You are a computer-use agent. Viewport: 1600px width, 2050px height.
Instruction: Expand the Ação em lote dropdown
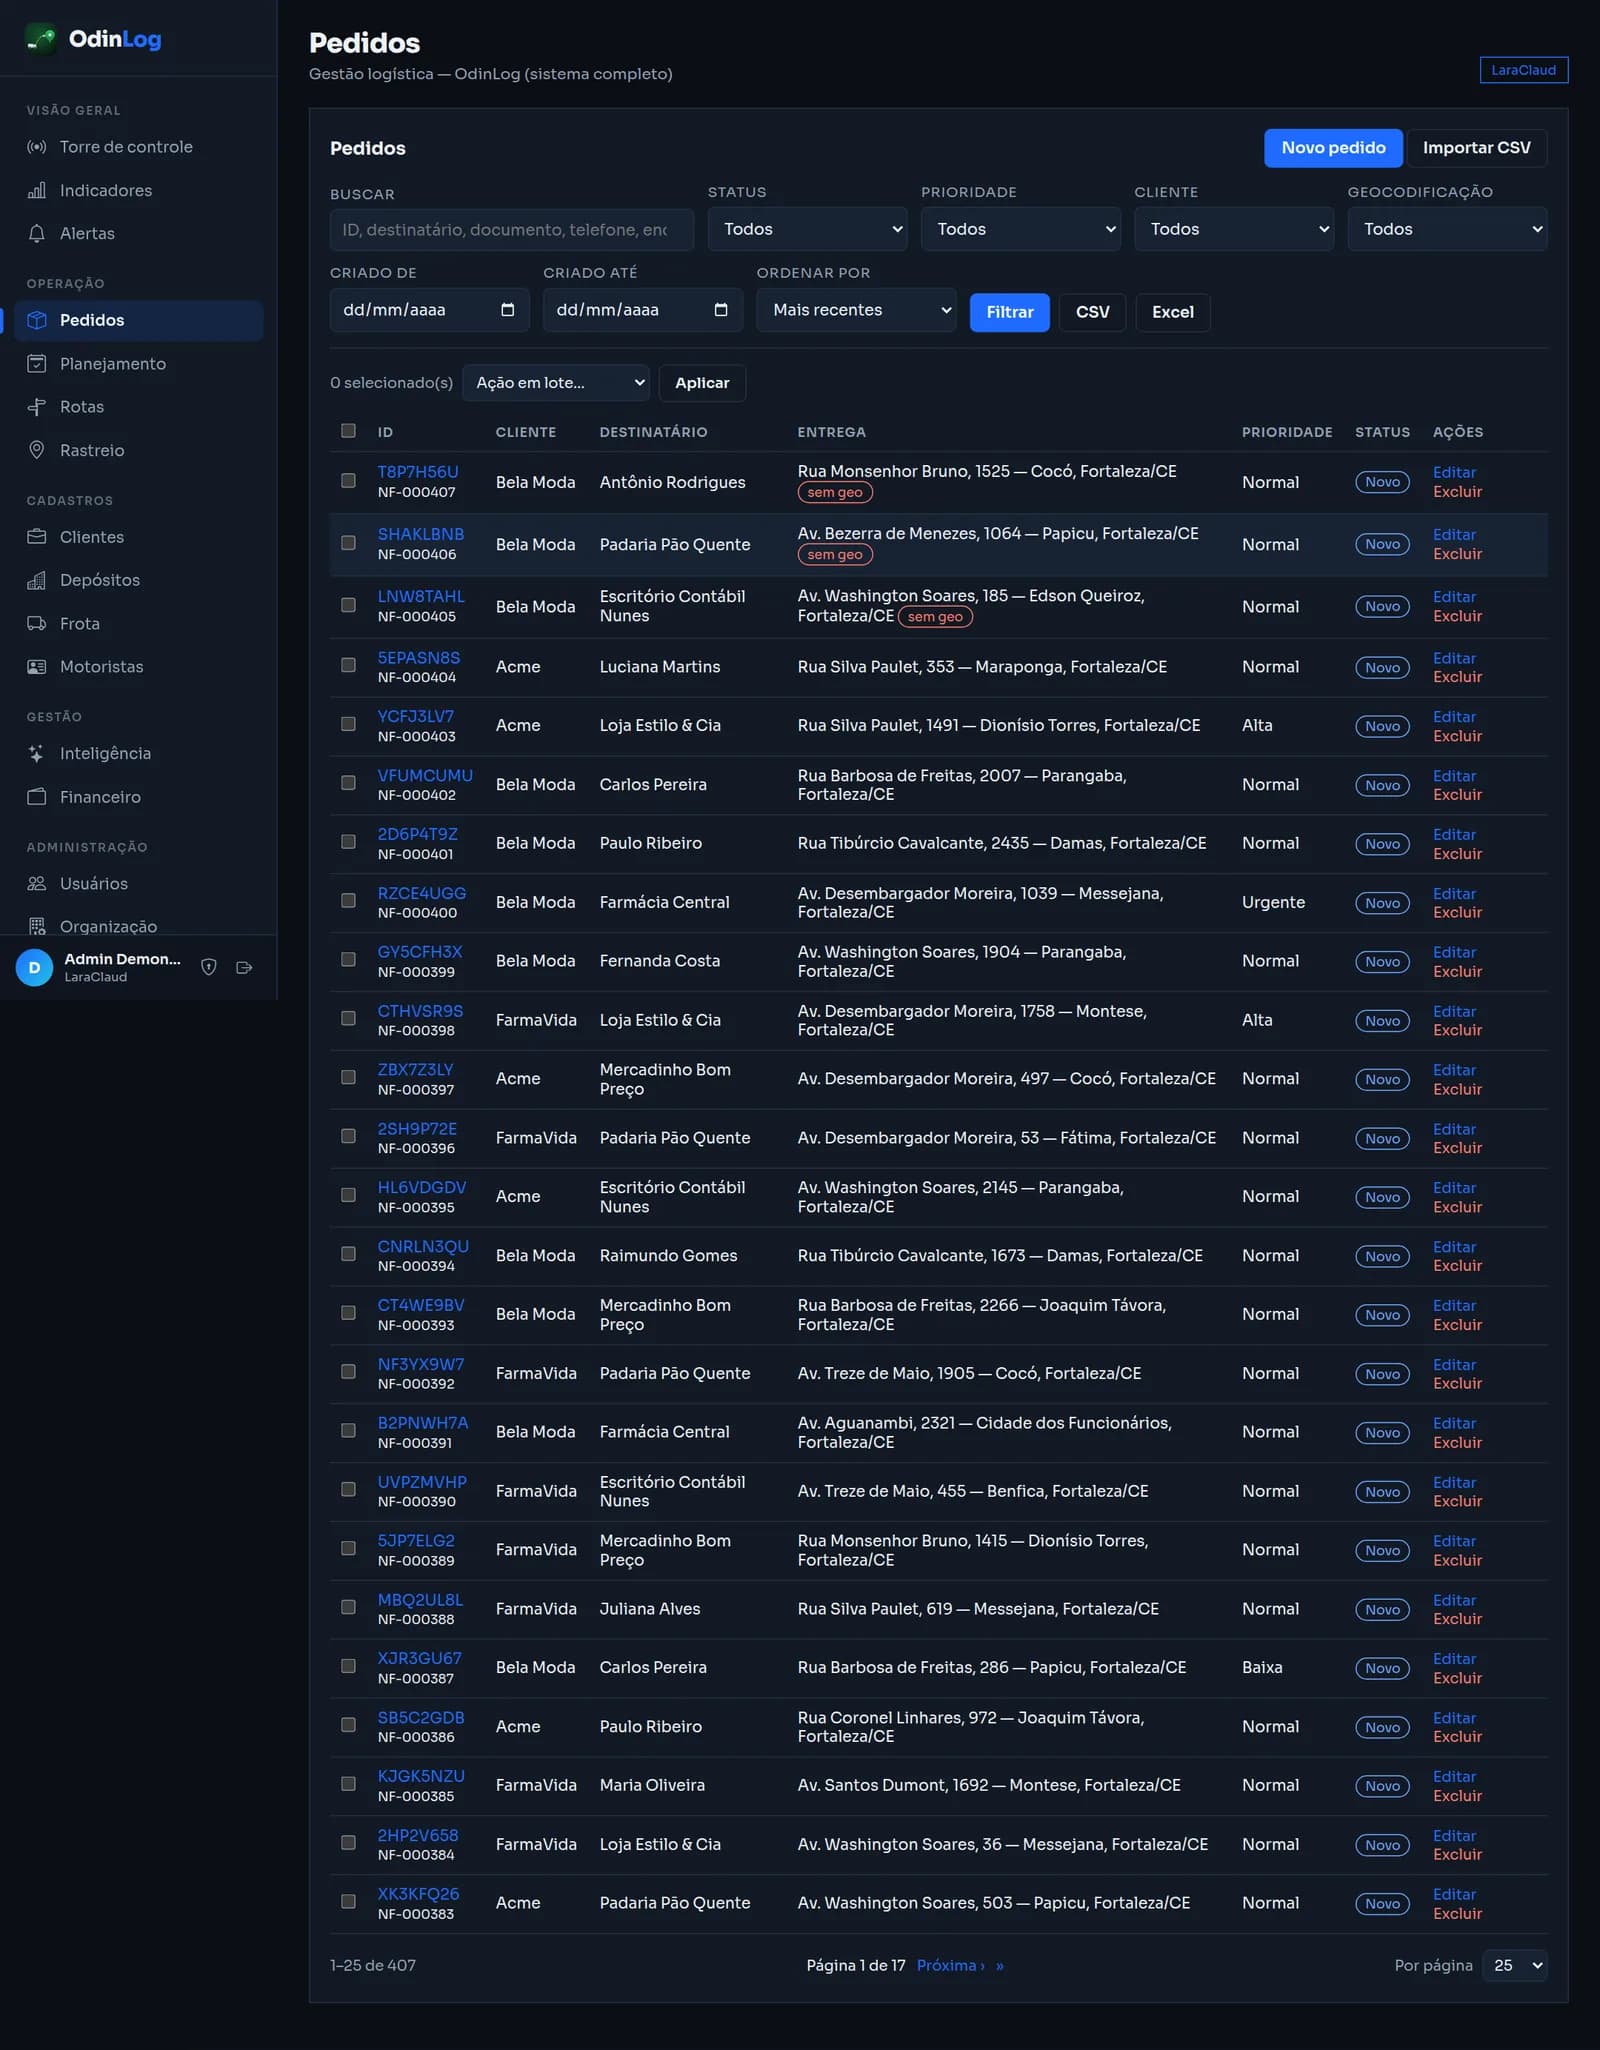(x=556, y=383)
